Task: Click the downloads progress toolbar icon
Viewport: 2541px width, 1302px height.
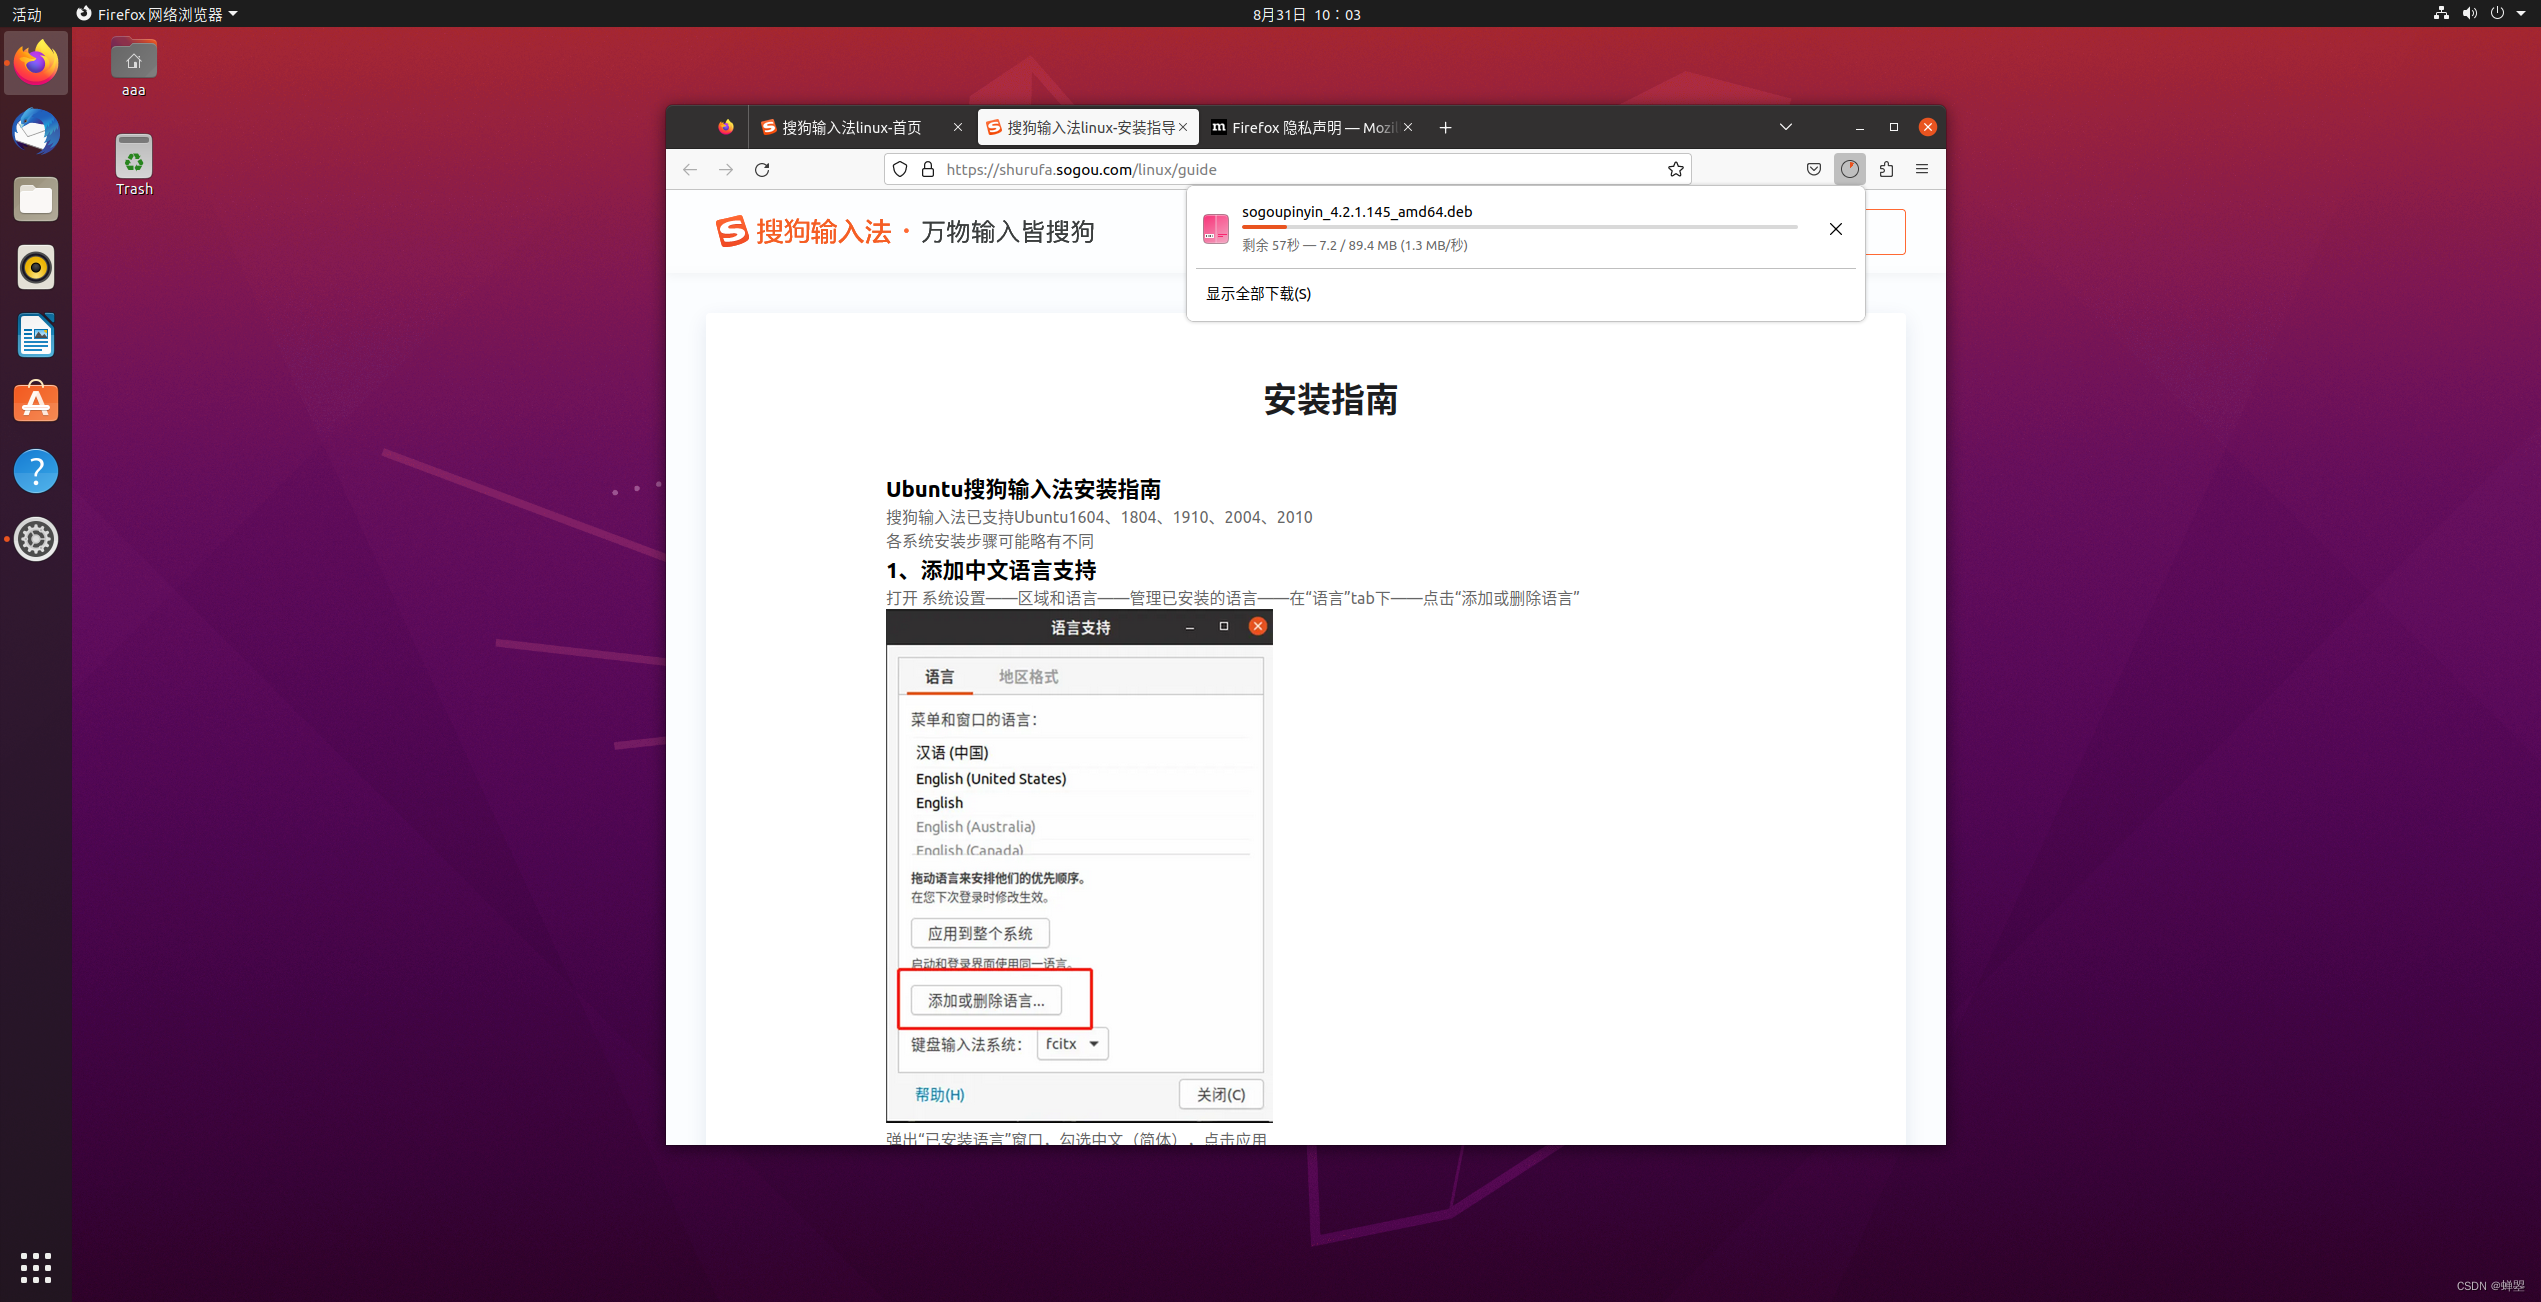Action: [x=1850, y=169]
